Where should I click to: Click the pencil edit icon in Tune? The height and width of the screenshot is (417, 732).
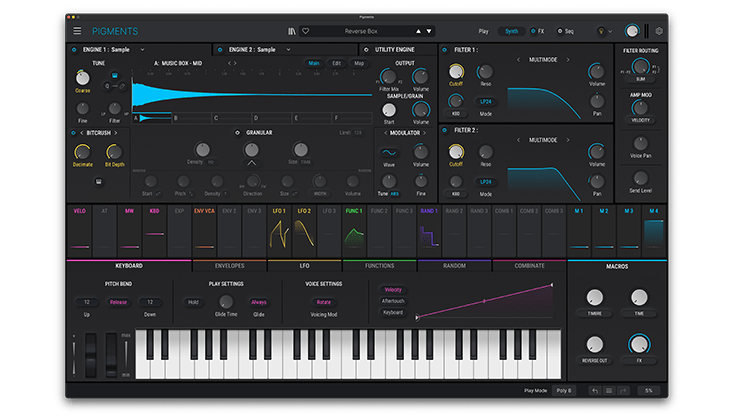[122, 86]
